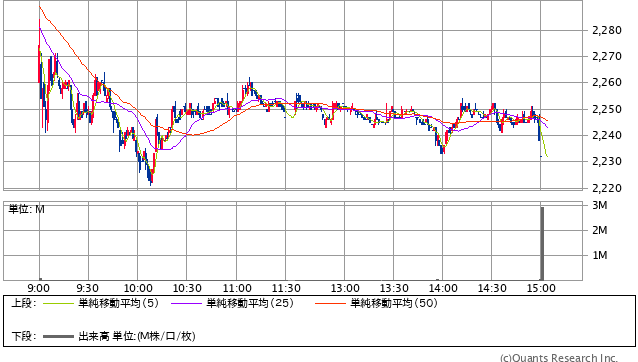Click the 15:00 time axis label

[x=541, y=288]
